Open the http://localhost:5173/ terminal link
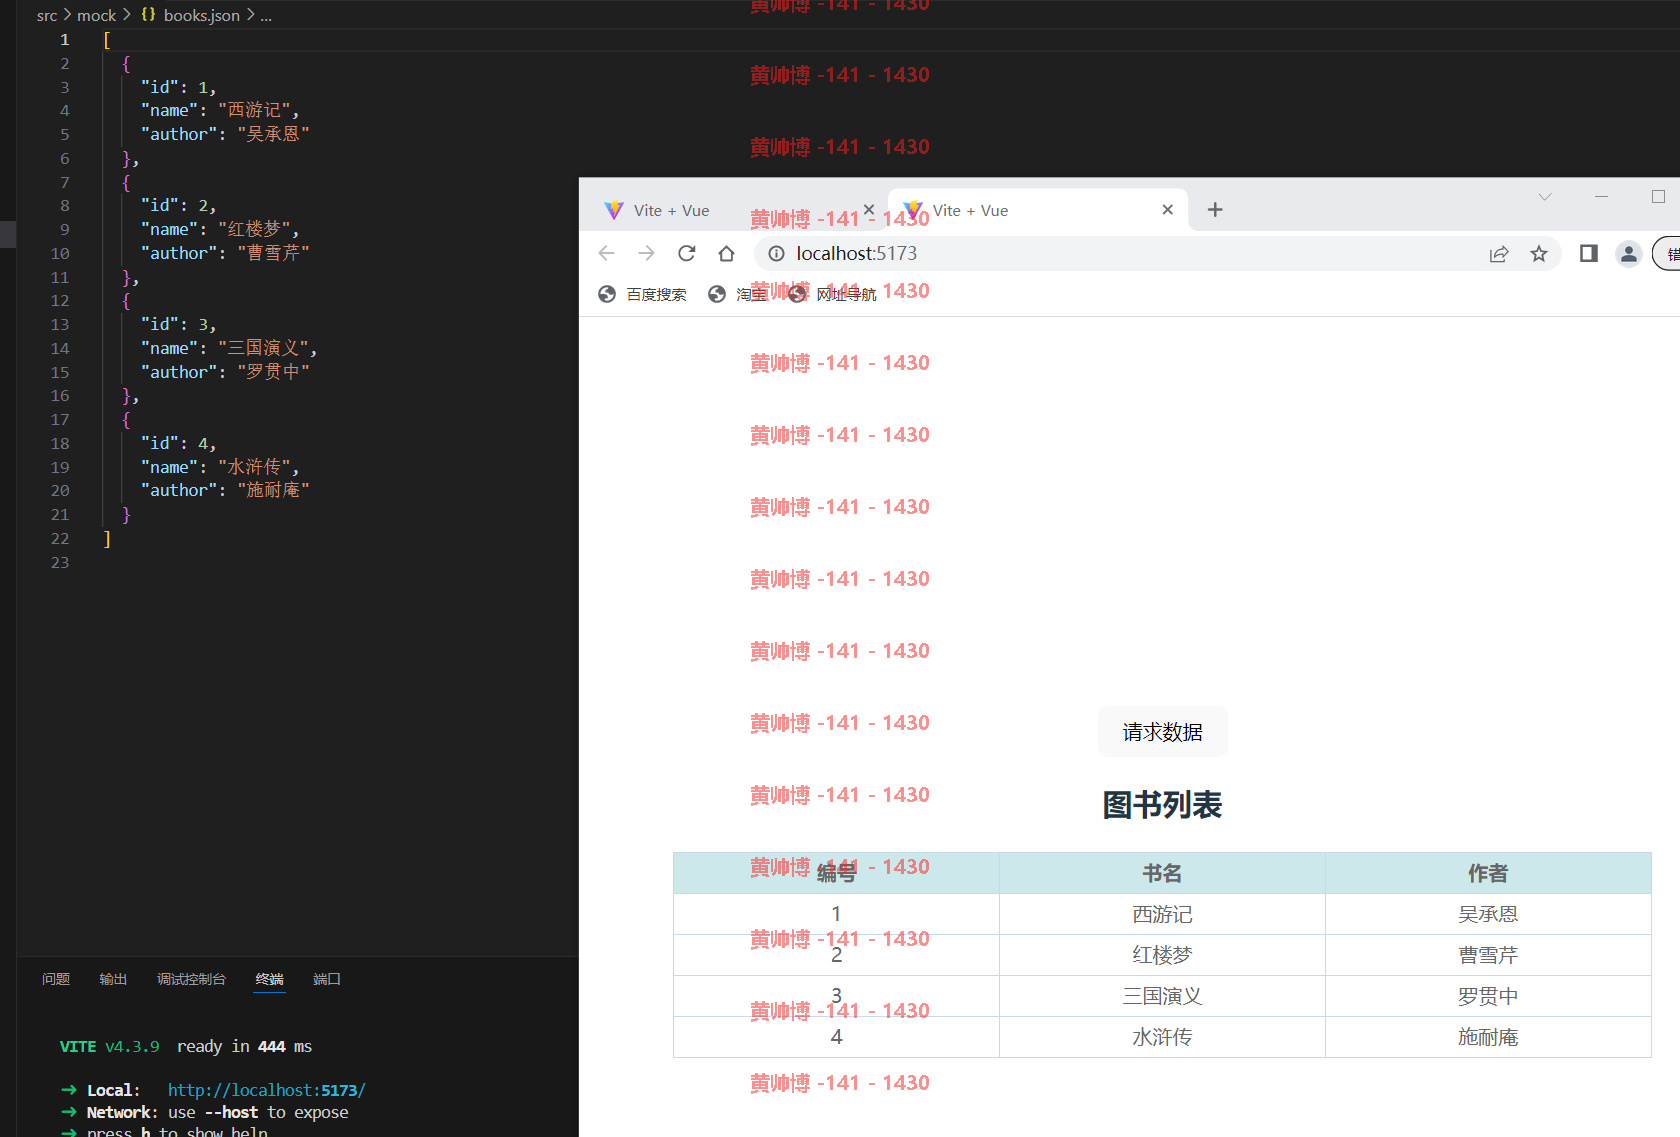This screenshot has width=1680, height=1137. (267, 1090)
